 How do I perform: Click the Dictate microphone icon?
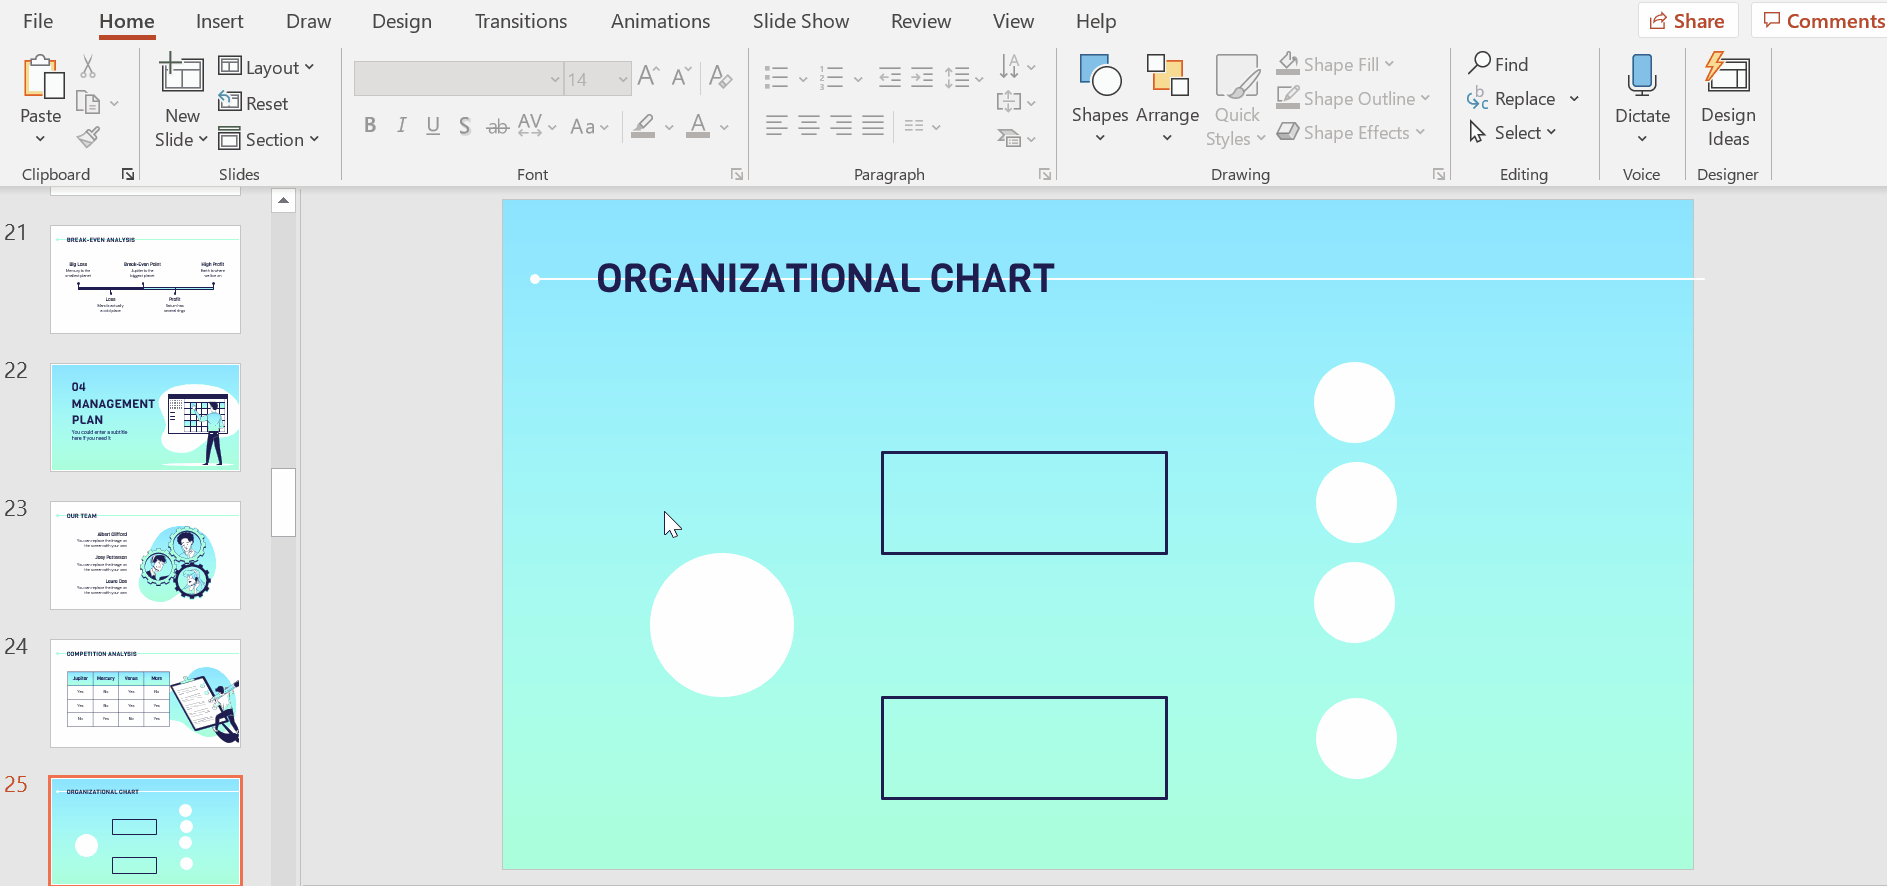1641,75
